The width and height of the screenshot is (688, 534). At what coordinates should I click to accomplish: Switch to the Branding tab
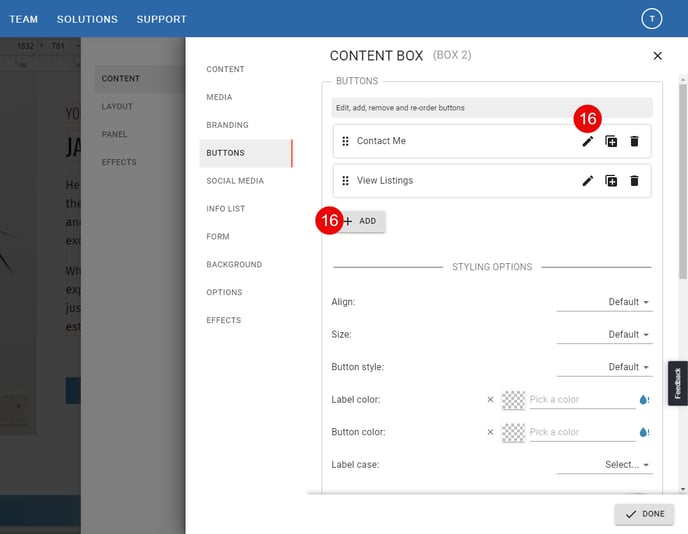[246, 125]
